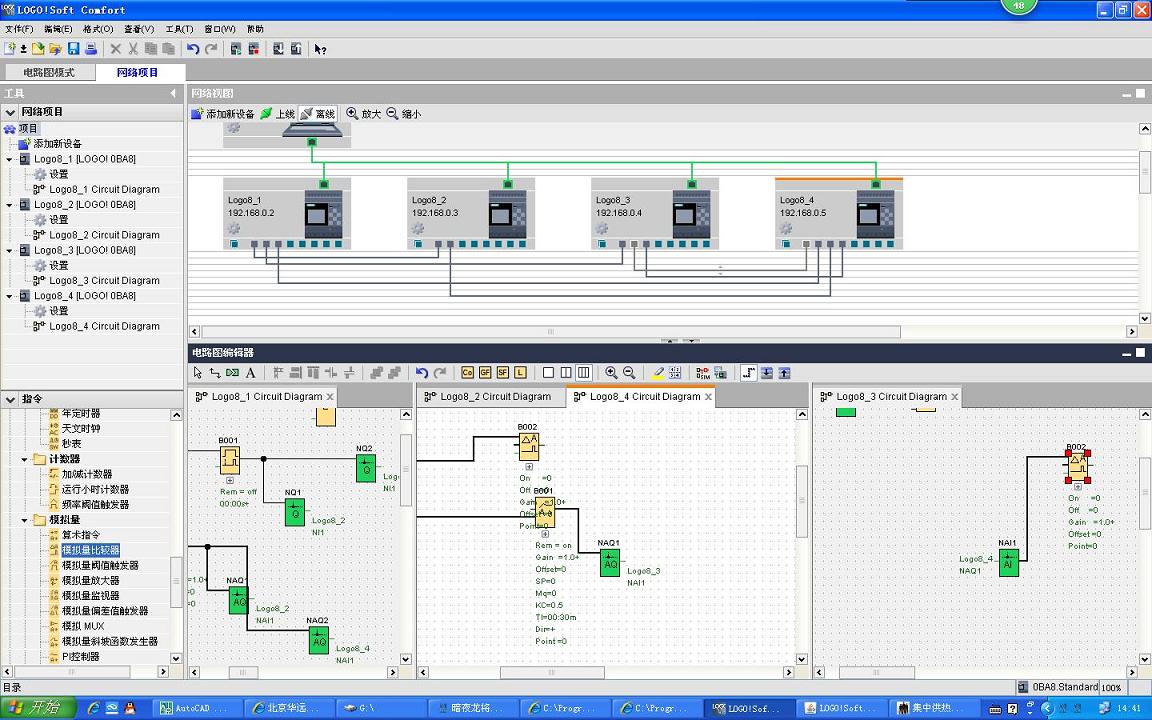Viewport: 1152px width, 720px height.
Task: Undo in the circuit editor toolbar
Action: (x=422, y=372)
